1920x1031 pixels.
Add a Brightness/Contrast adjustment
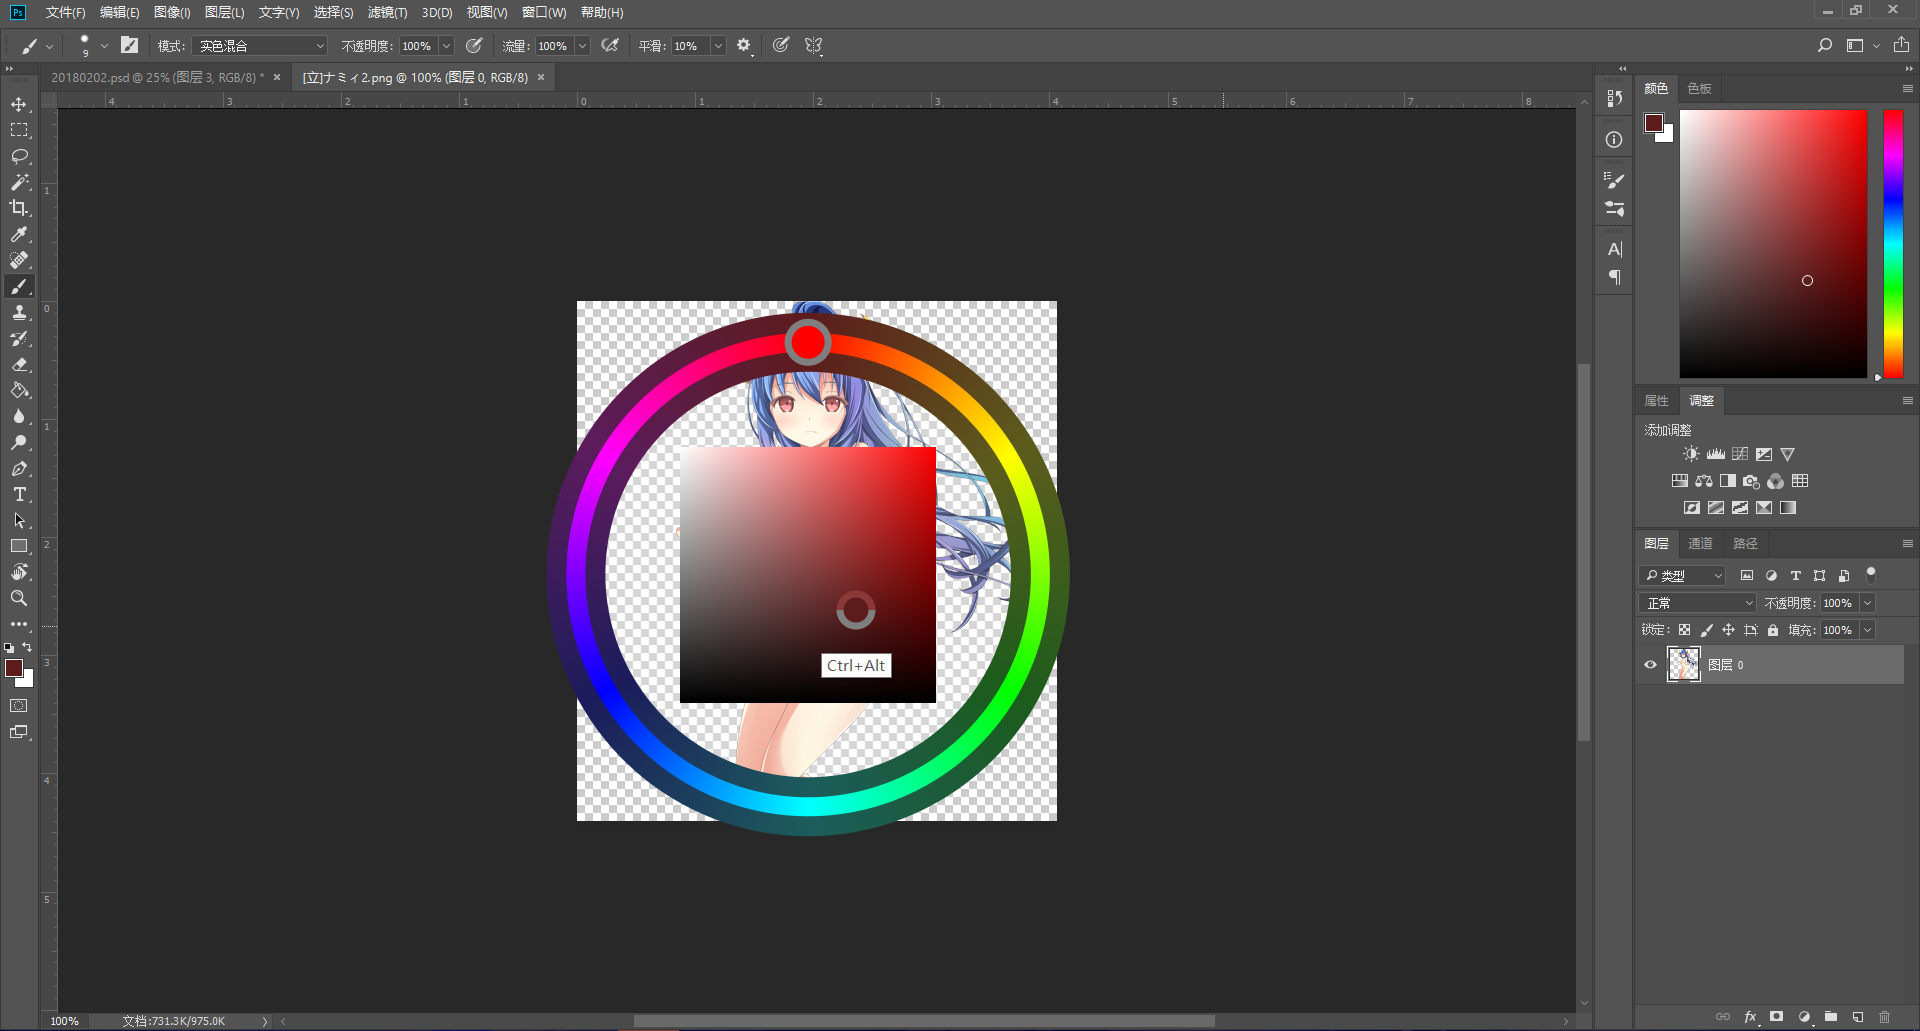1691,454
